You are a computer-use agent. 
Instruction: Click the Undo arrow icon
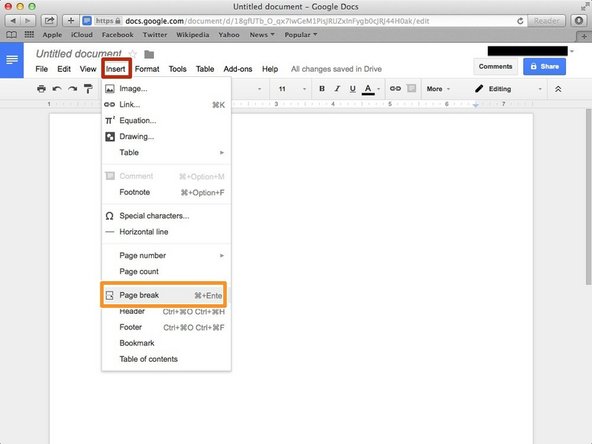click(57, 89)
